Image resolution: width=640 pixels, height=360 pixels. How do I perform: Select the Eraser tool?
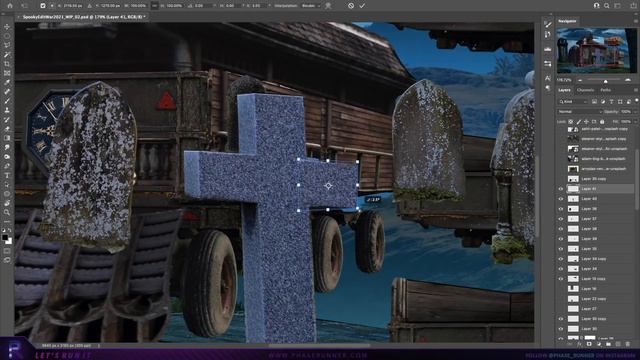point(7,129)
